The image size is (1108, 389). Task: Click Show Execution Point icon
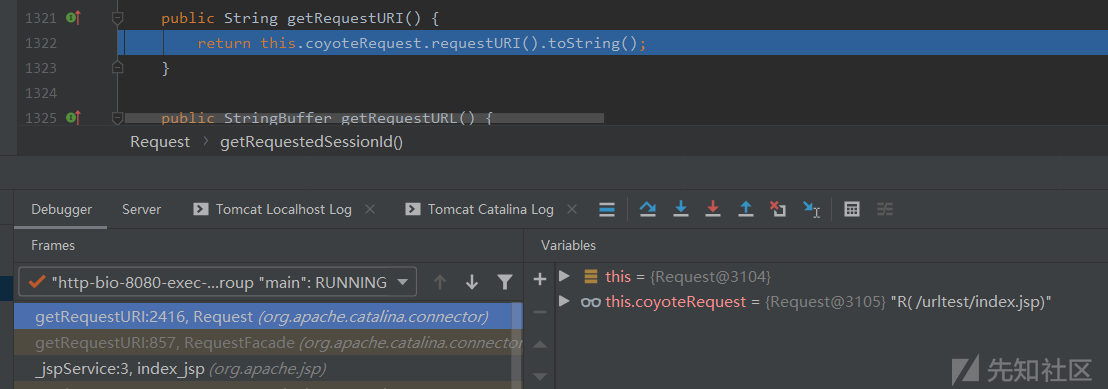(x=606, y=209)
